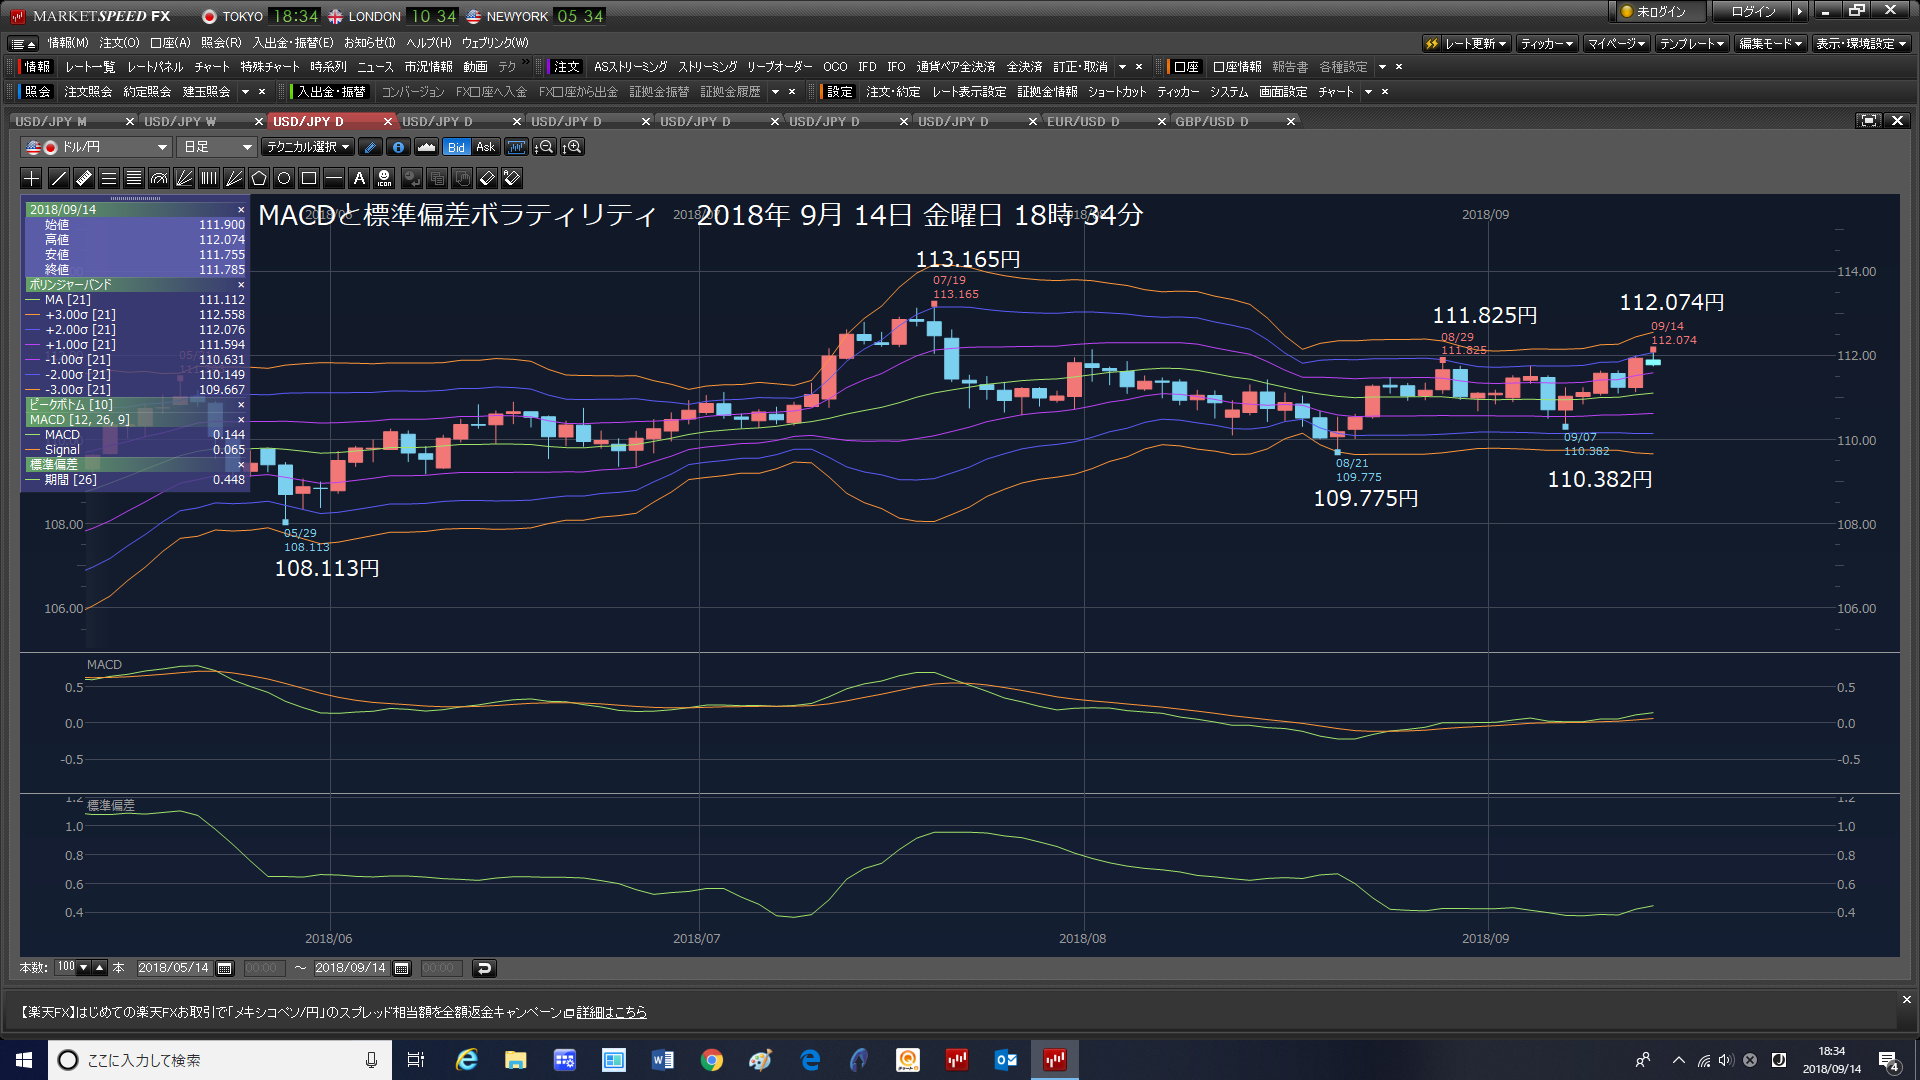Open the 注文(O) menu
The height and width of the screenshot is (1080, 1920).
119,43
